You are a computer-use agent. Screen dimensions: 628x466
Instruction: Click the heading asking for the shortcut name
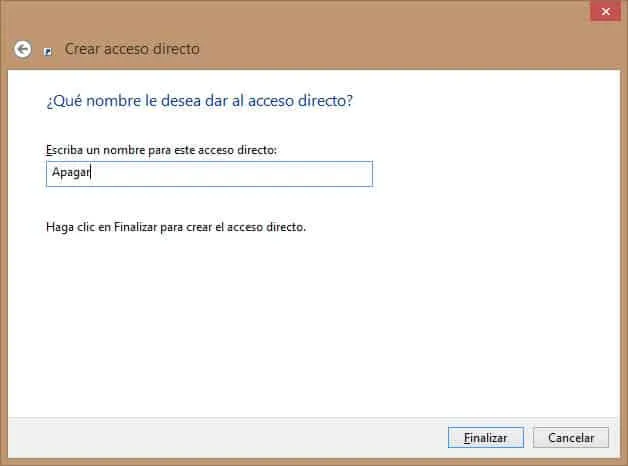pos(200,101)
